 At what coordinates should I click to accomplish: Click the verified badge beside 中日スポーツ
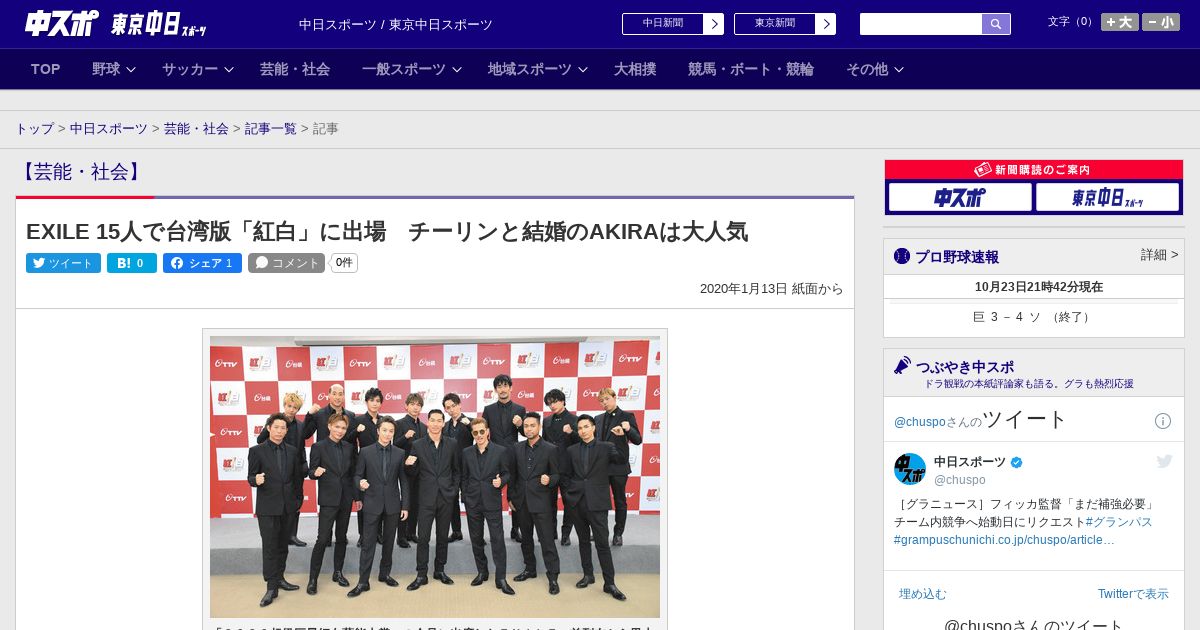click(1017, 462)
